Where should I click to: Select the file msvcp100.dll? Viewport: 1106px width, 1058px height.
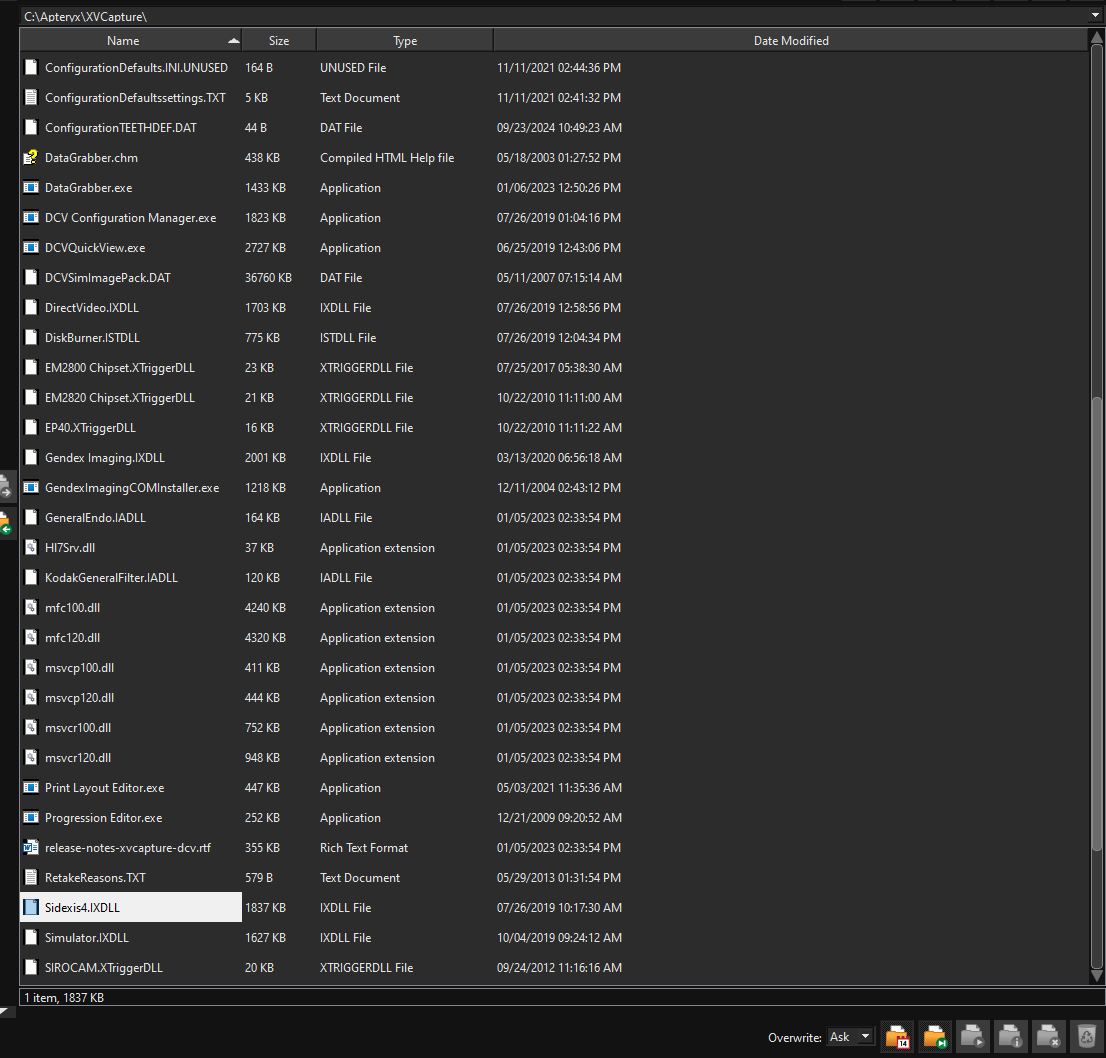pyautogui.click(x=80, y=668)
